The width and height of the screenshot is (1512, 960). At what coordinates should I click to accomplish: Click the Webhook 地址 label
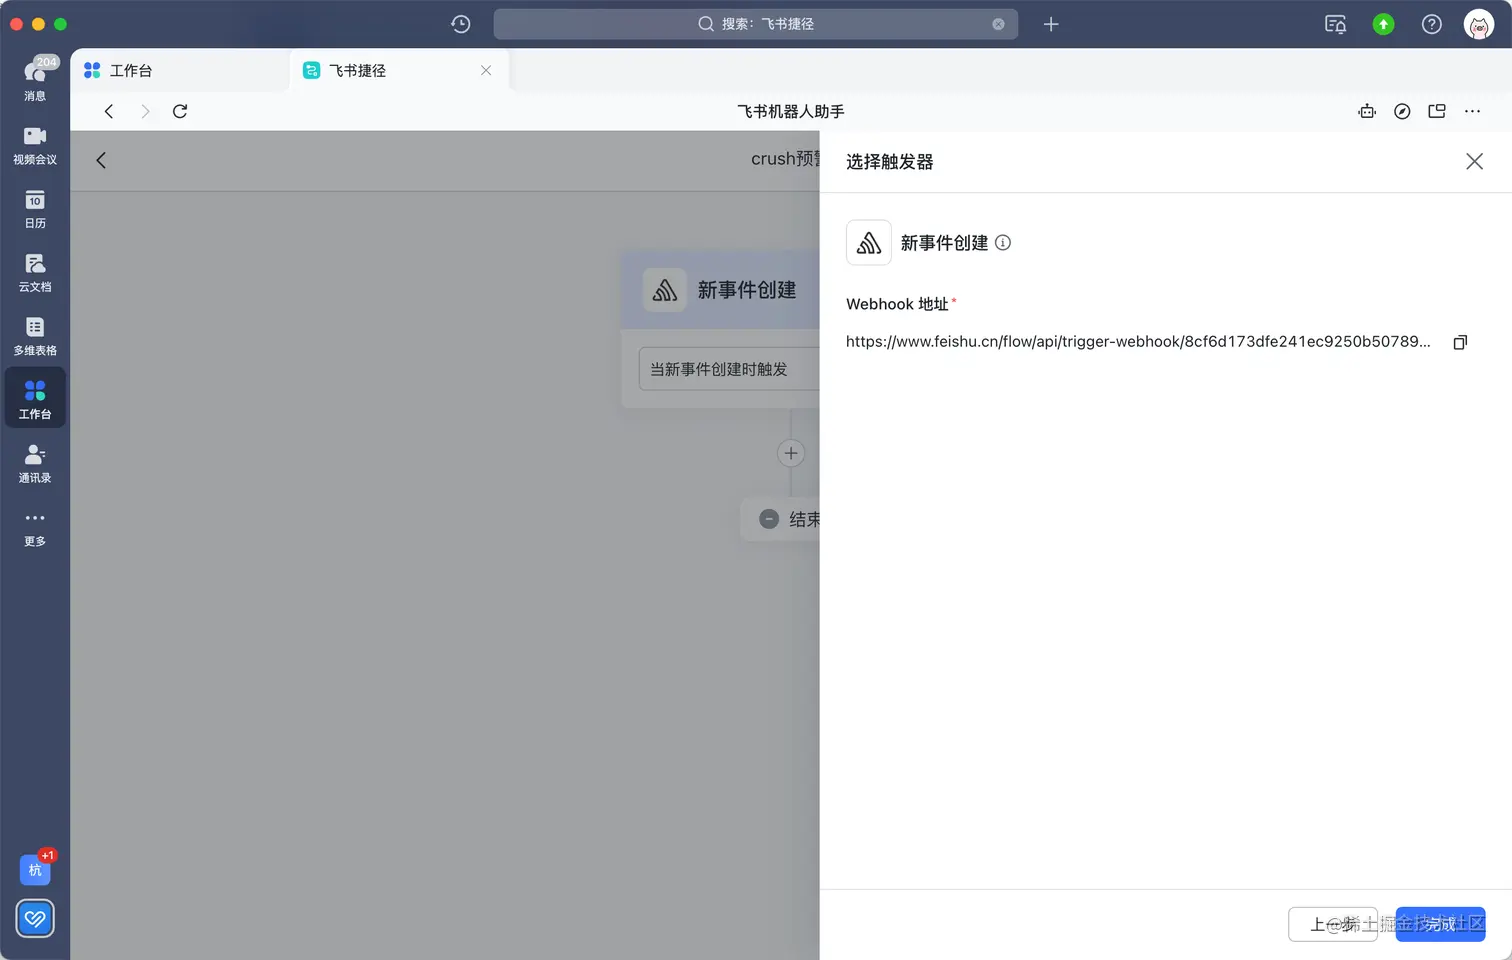[x=897, y=304]
